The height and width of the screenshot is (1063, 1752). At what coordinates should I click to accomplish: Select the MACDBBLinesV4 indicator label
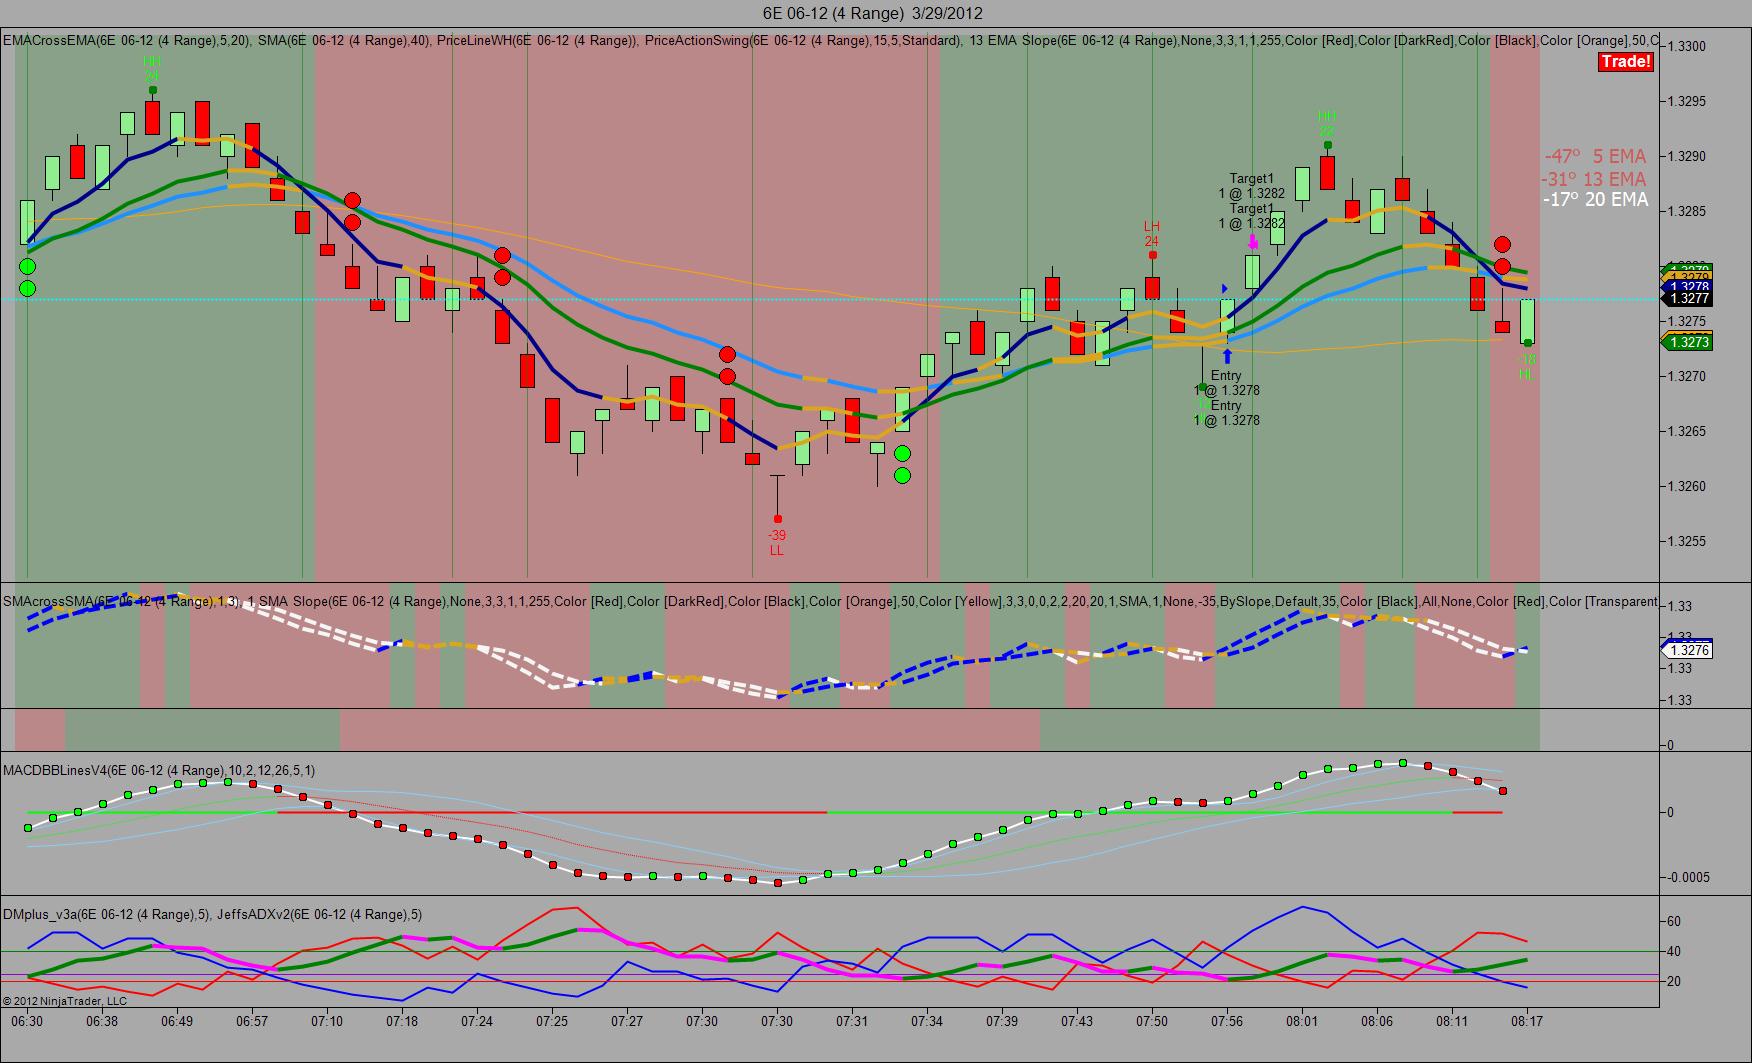point(159,770)
